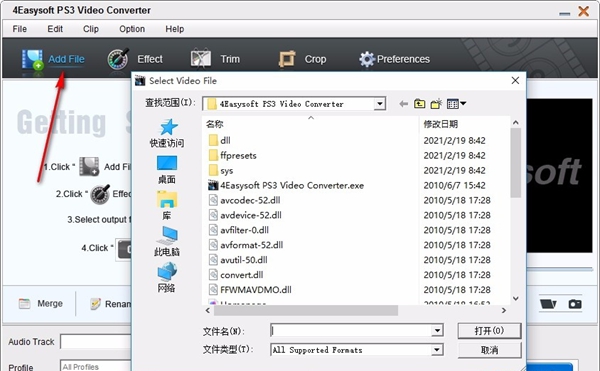Go up one folder level
Screen dimensions: 600x371
coord(419,104)
